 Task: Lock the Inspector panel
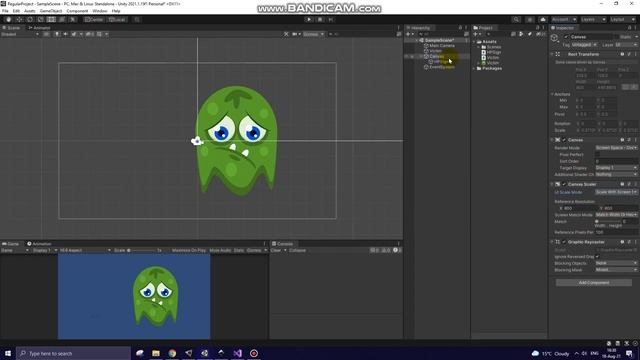coord(629,28)
